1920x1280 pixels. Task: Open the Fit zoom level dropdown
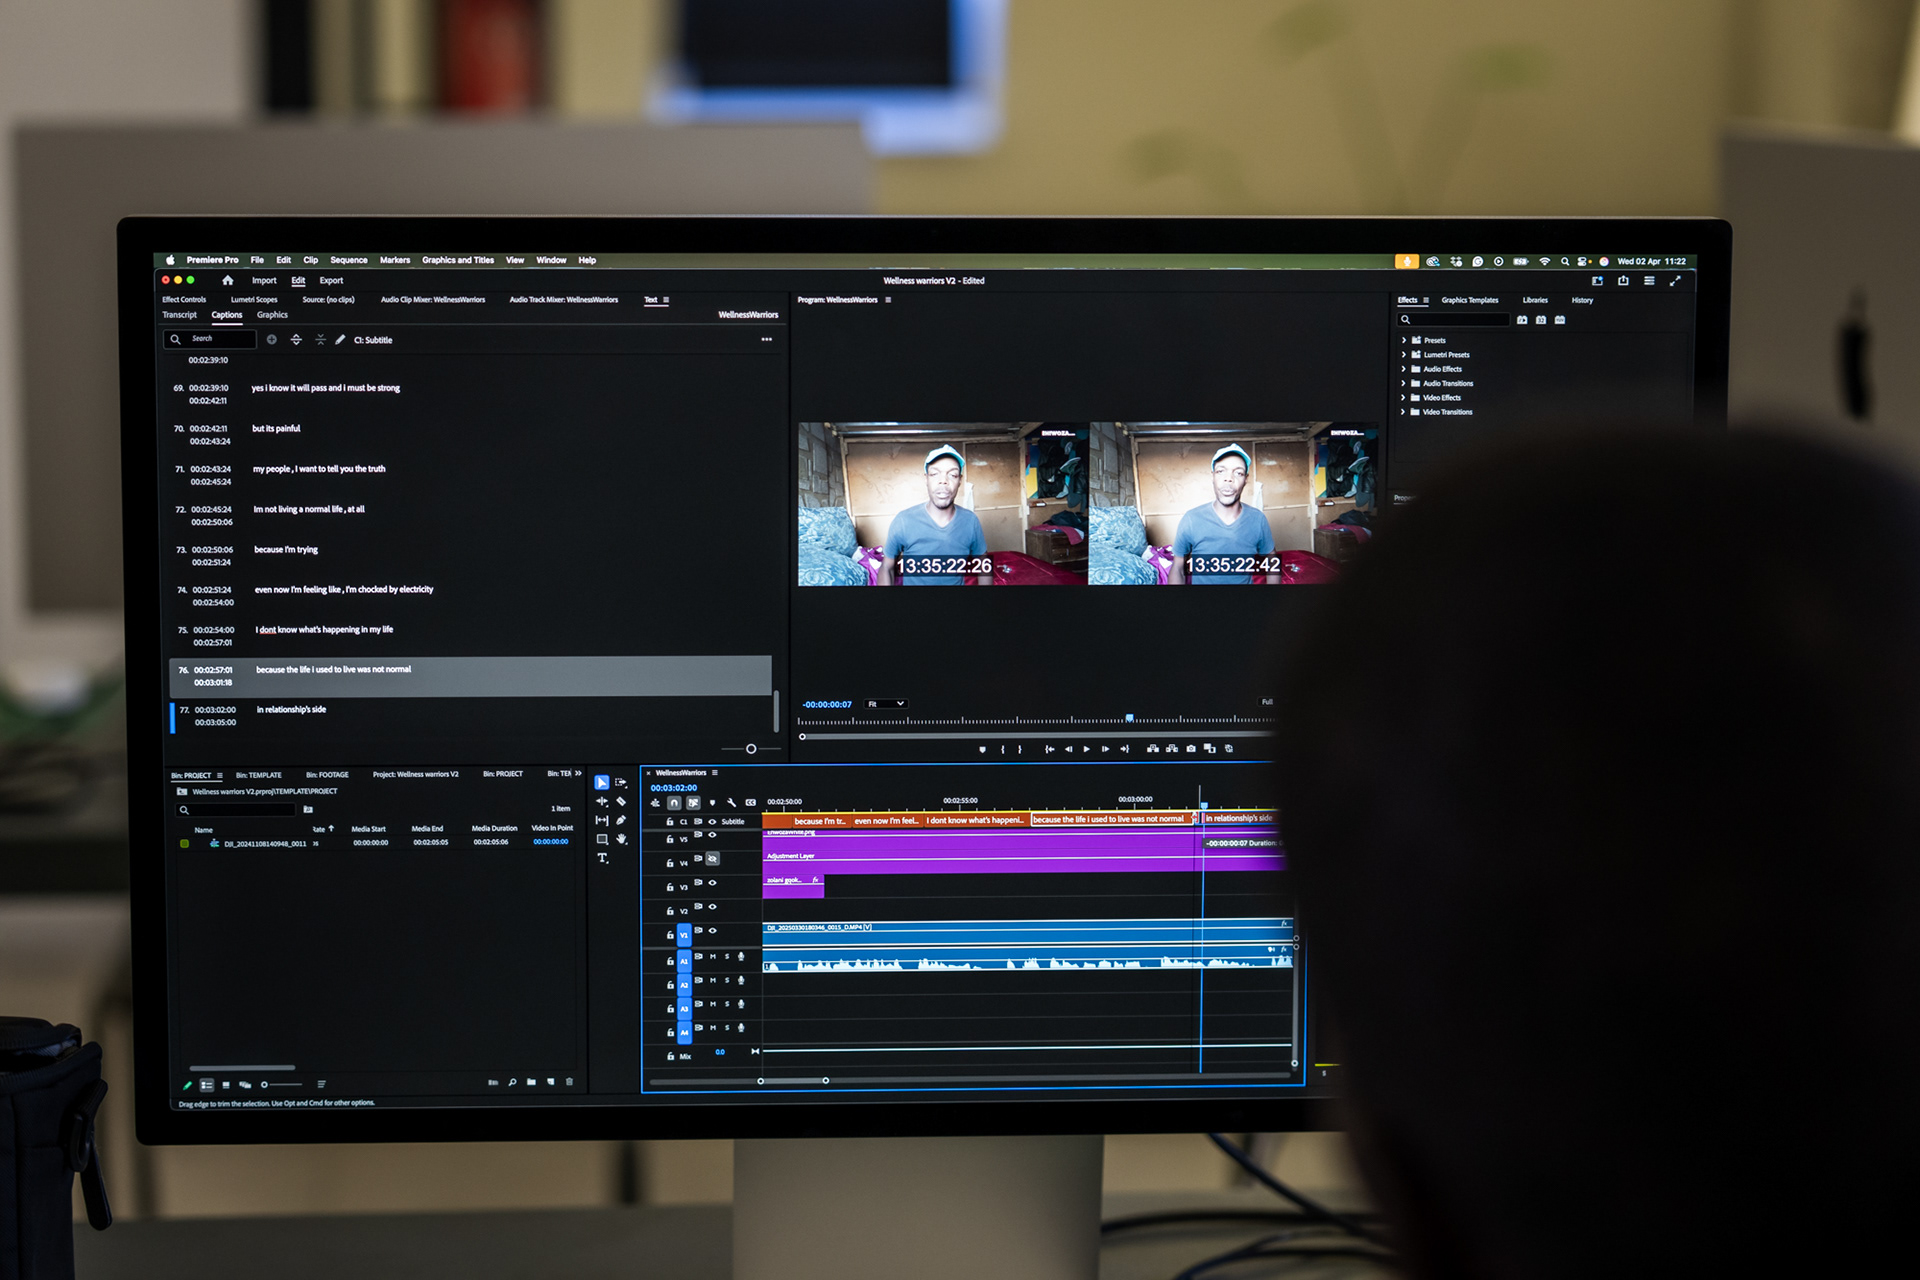[x=886, y=704]
